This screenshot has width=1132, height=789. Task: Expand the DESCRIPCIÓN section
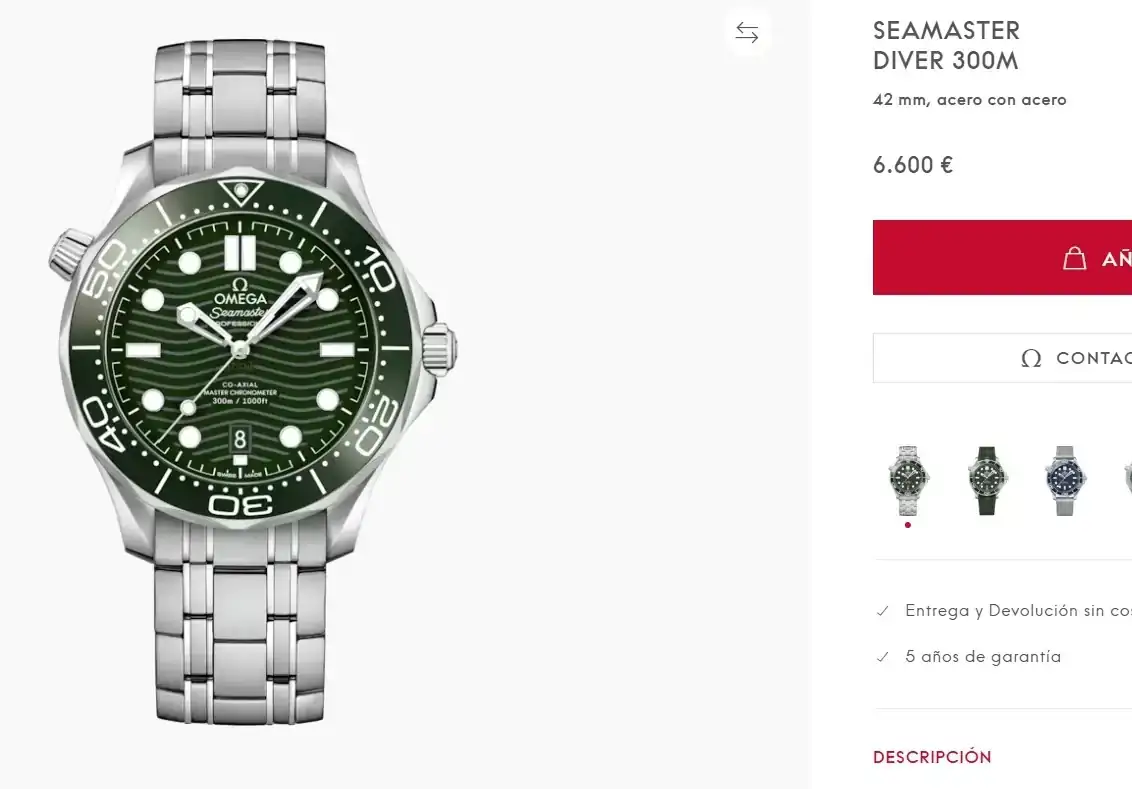(x=932, y=757)
